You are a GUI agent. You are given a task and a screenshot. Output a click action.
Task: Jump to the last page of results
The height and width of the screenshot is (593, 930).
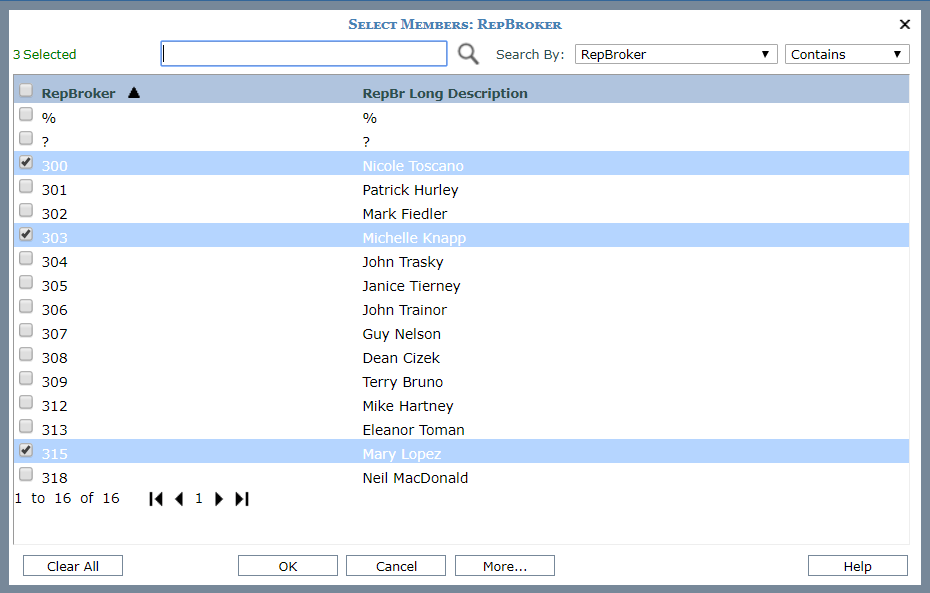(242, 499)
